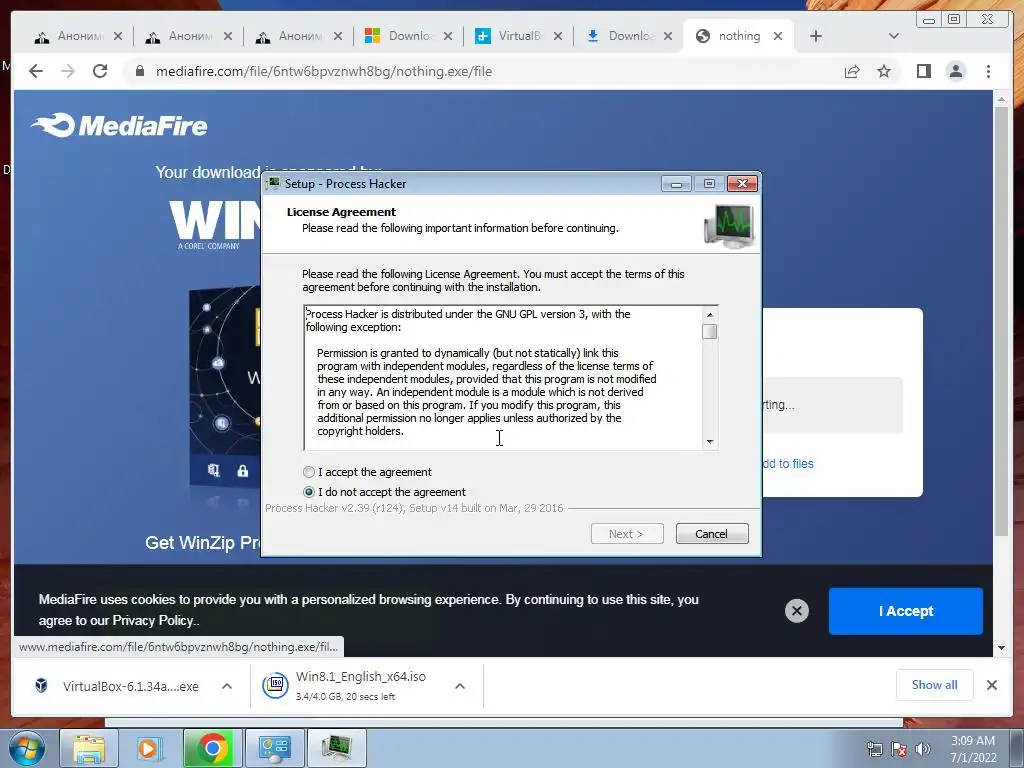Click the license scrollbar thumb

coord(710,332)
